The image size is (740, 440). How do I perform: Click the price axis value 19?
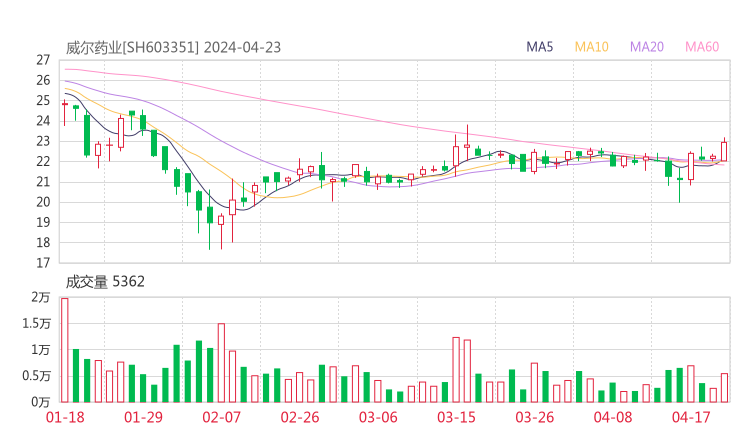pos(43,222)
